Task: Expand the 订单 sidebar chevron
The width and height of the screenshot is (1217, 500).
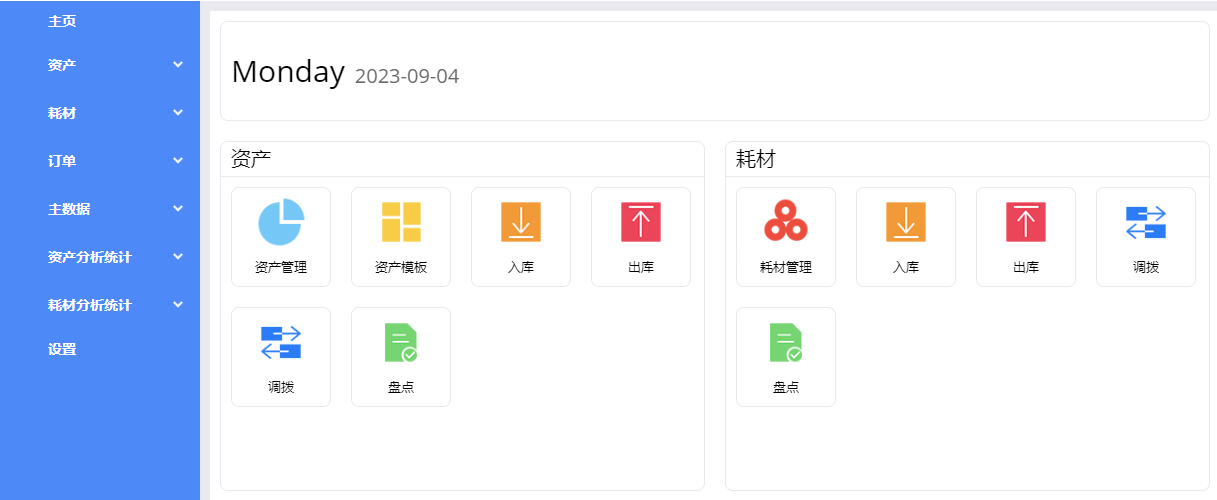Action: point(178,160)
